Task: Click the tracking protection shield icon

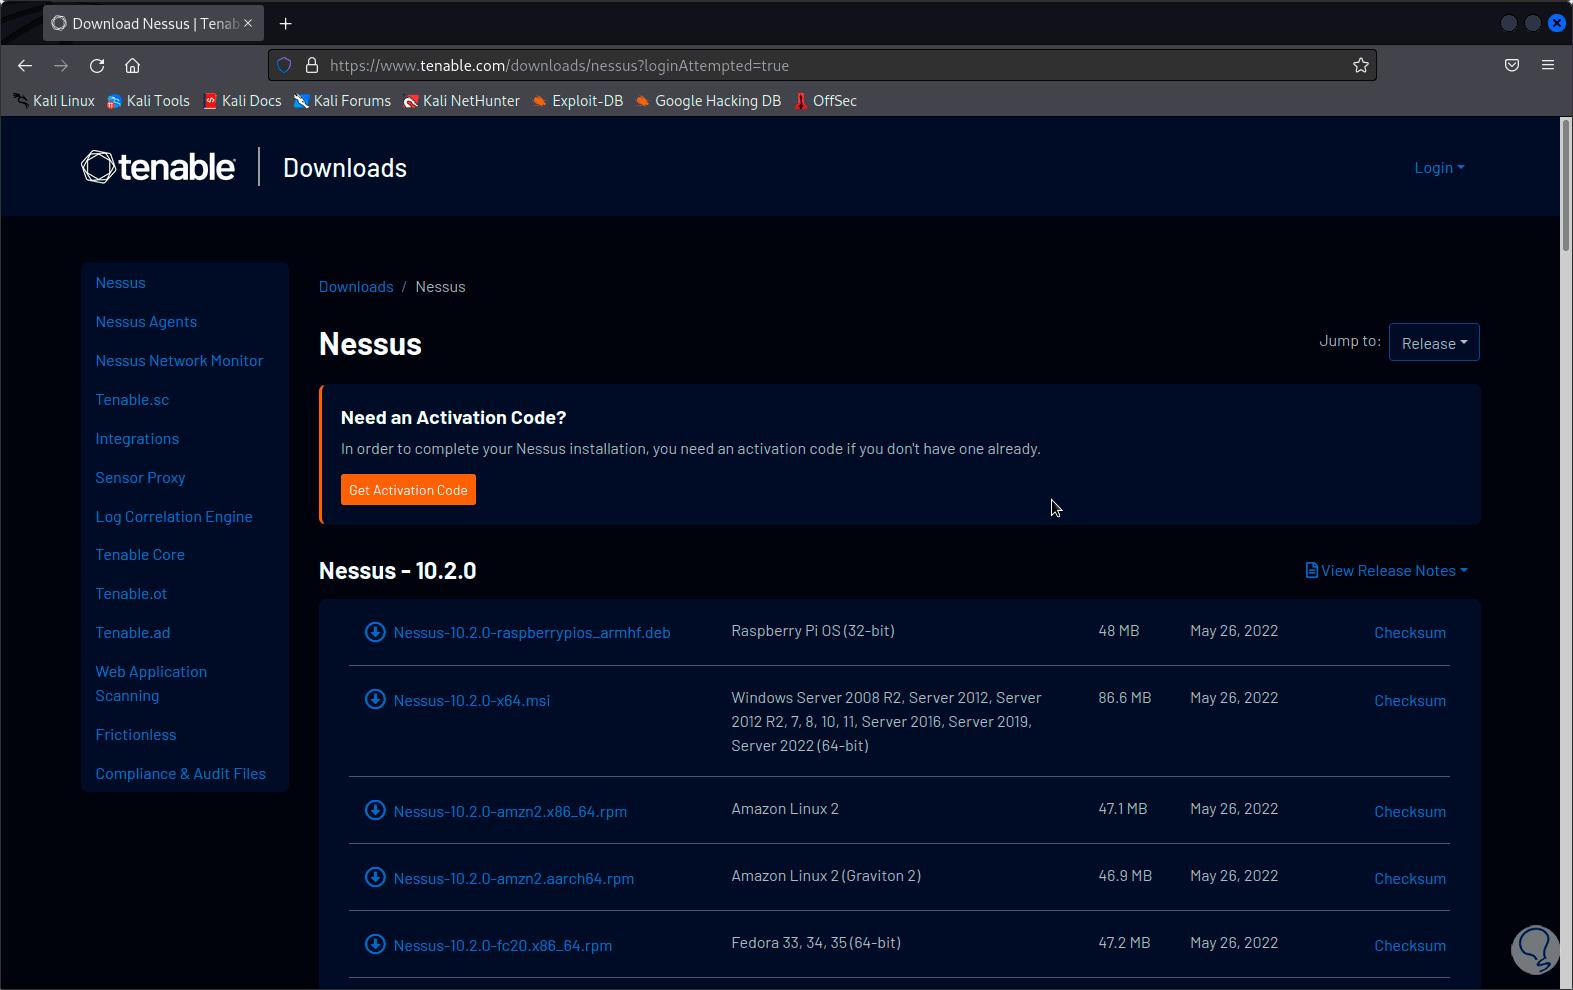Action: (x=284, y=66)
